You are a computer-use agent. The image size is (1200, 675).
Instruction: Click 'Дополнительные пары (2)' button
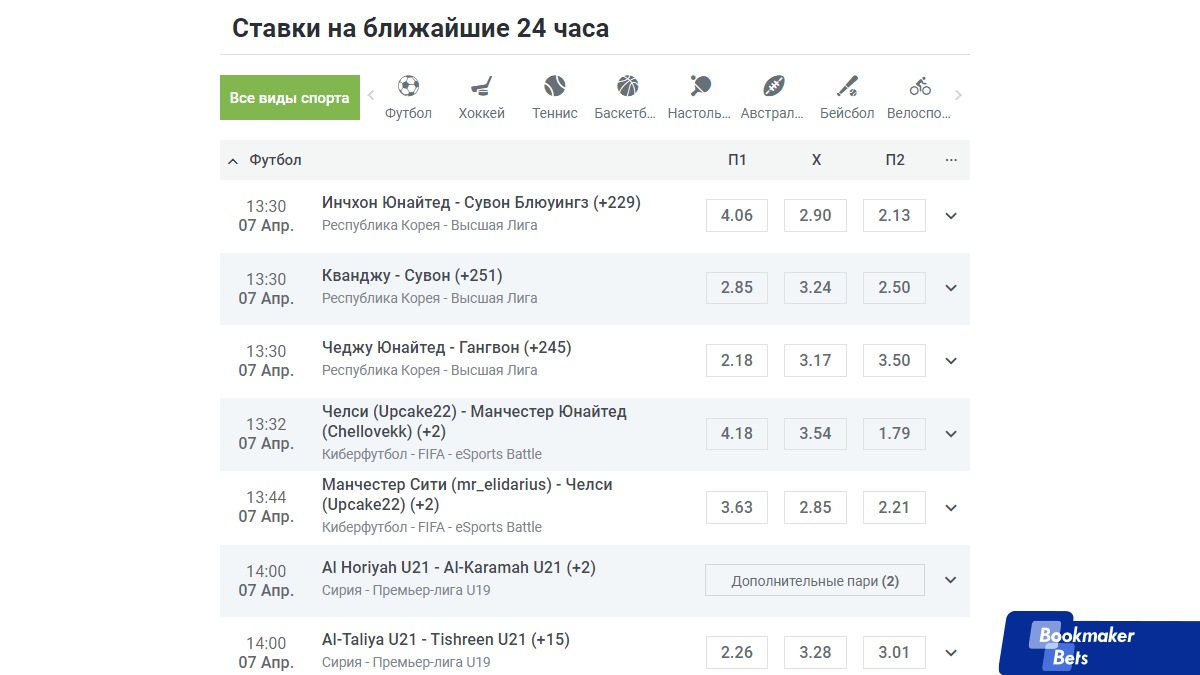815,581
